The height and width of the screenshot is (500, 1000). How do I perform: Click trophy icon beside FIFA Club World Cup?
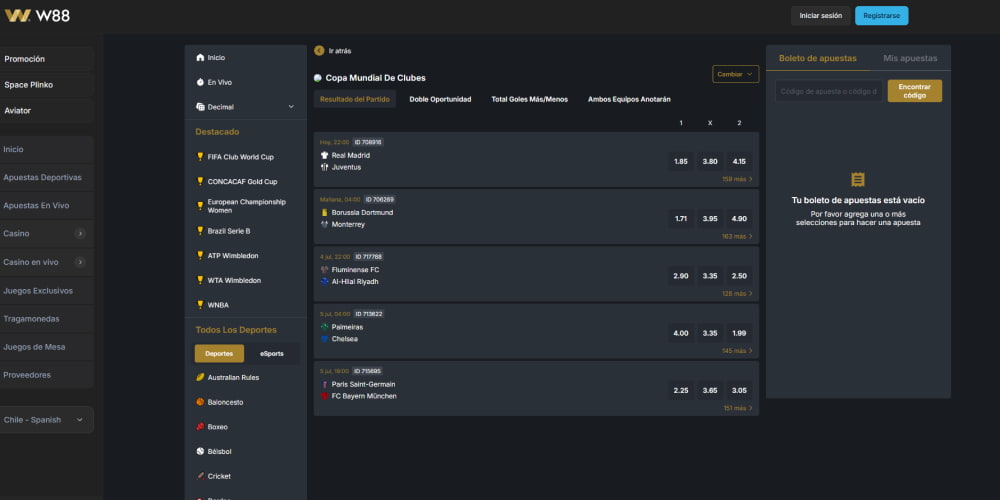click(200, 156)
